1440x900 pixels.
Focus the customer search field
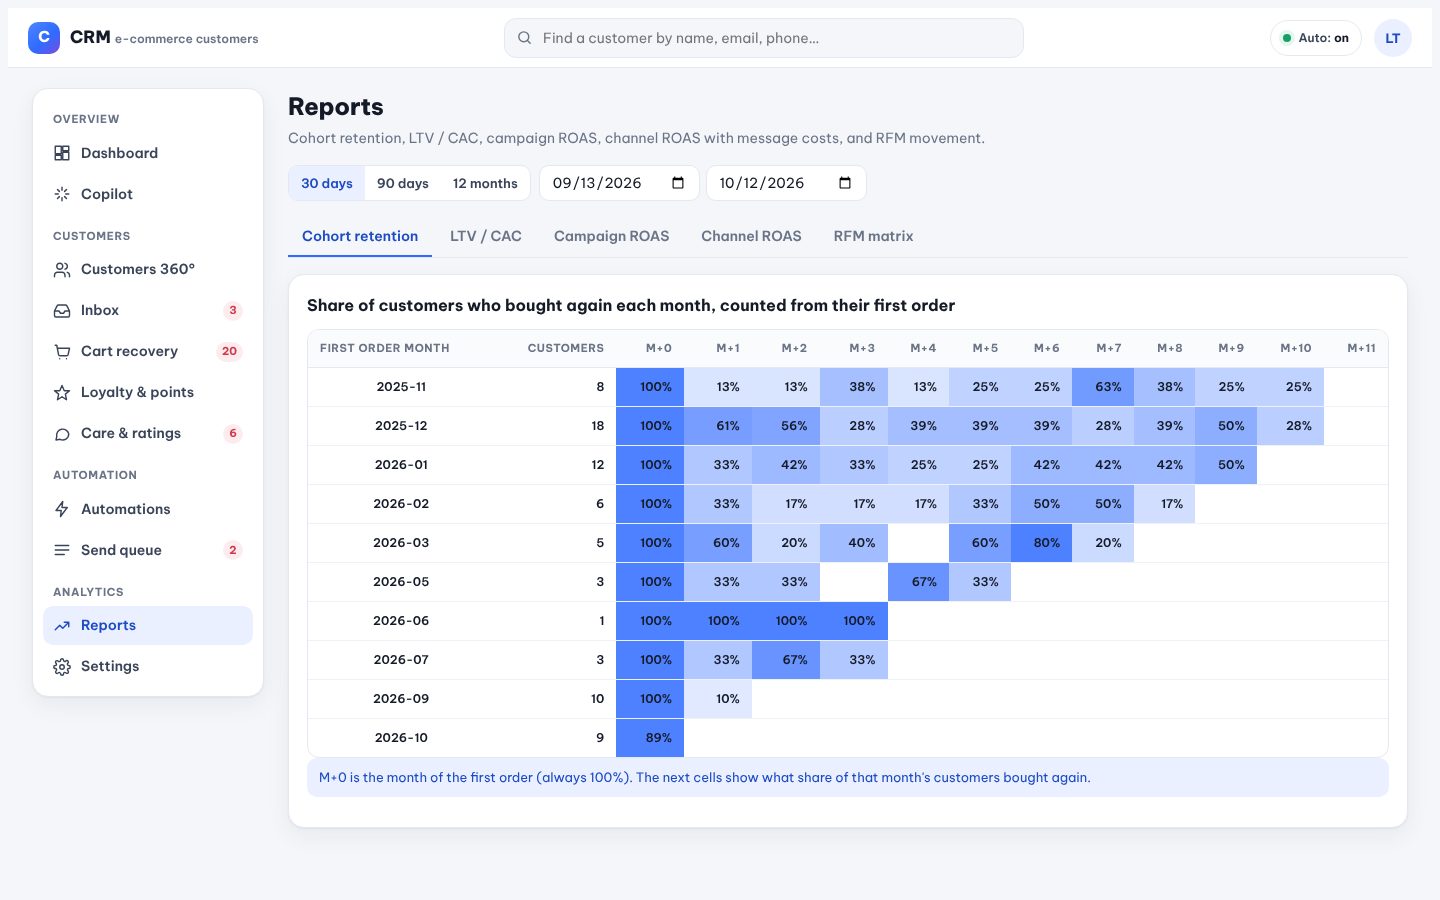point(764,38)
